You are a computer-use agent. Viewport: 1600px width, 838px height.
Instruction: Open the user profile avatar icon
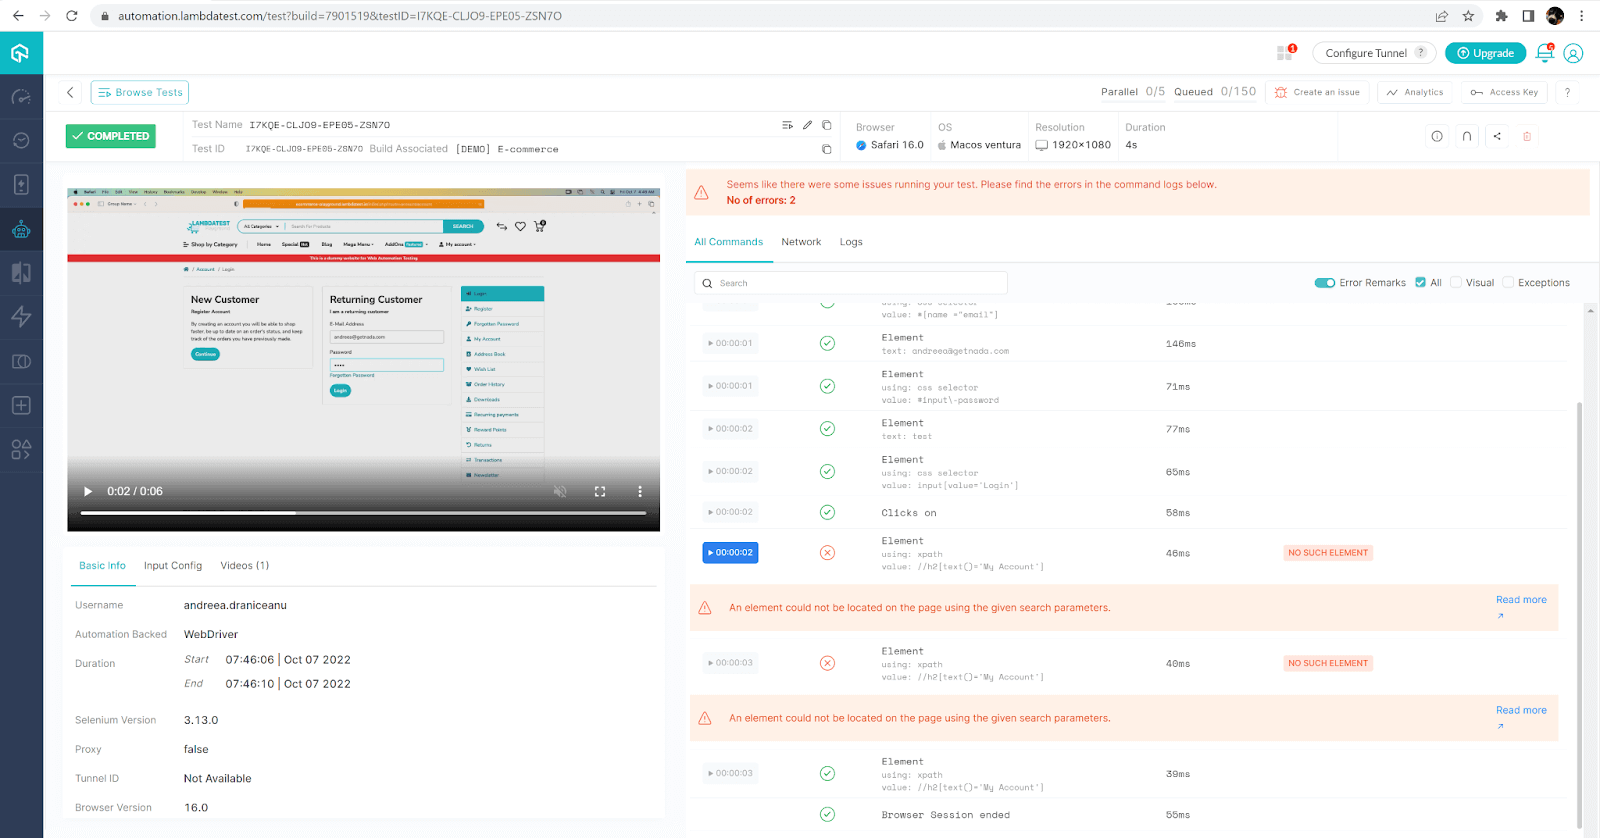(1573, 53)
